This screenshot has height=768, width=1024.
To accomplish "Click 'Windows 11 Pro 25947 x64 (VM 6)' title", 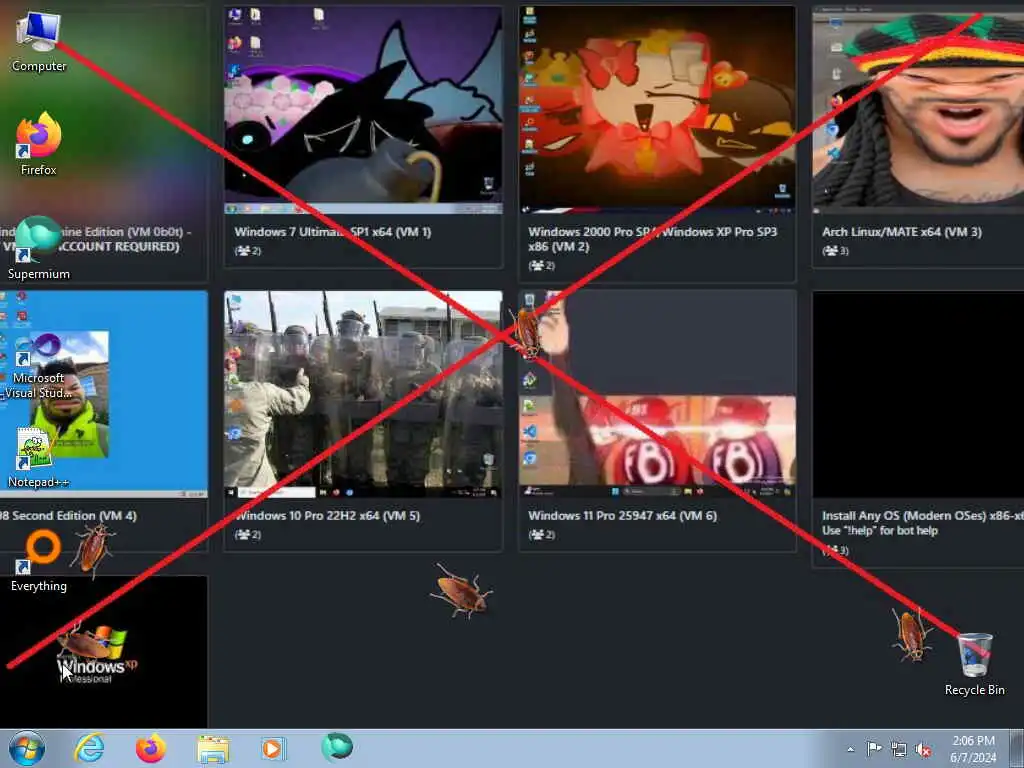I will tap(622, 516).
